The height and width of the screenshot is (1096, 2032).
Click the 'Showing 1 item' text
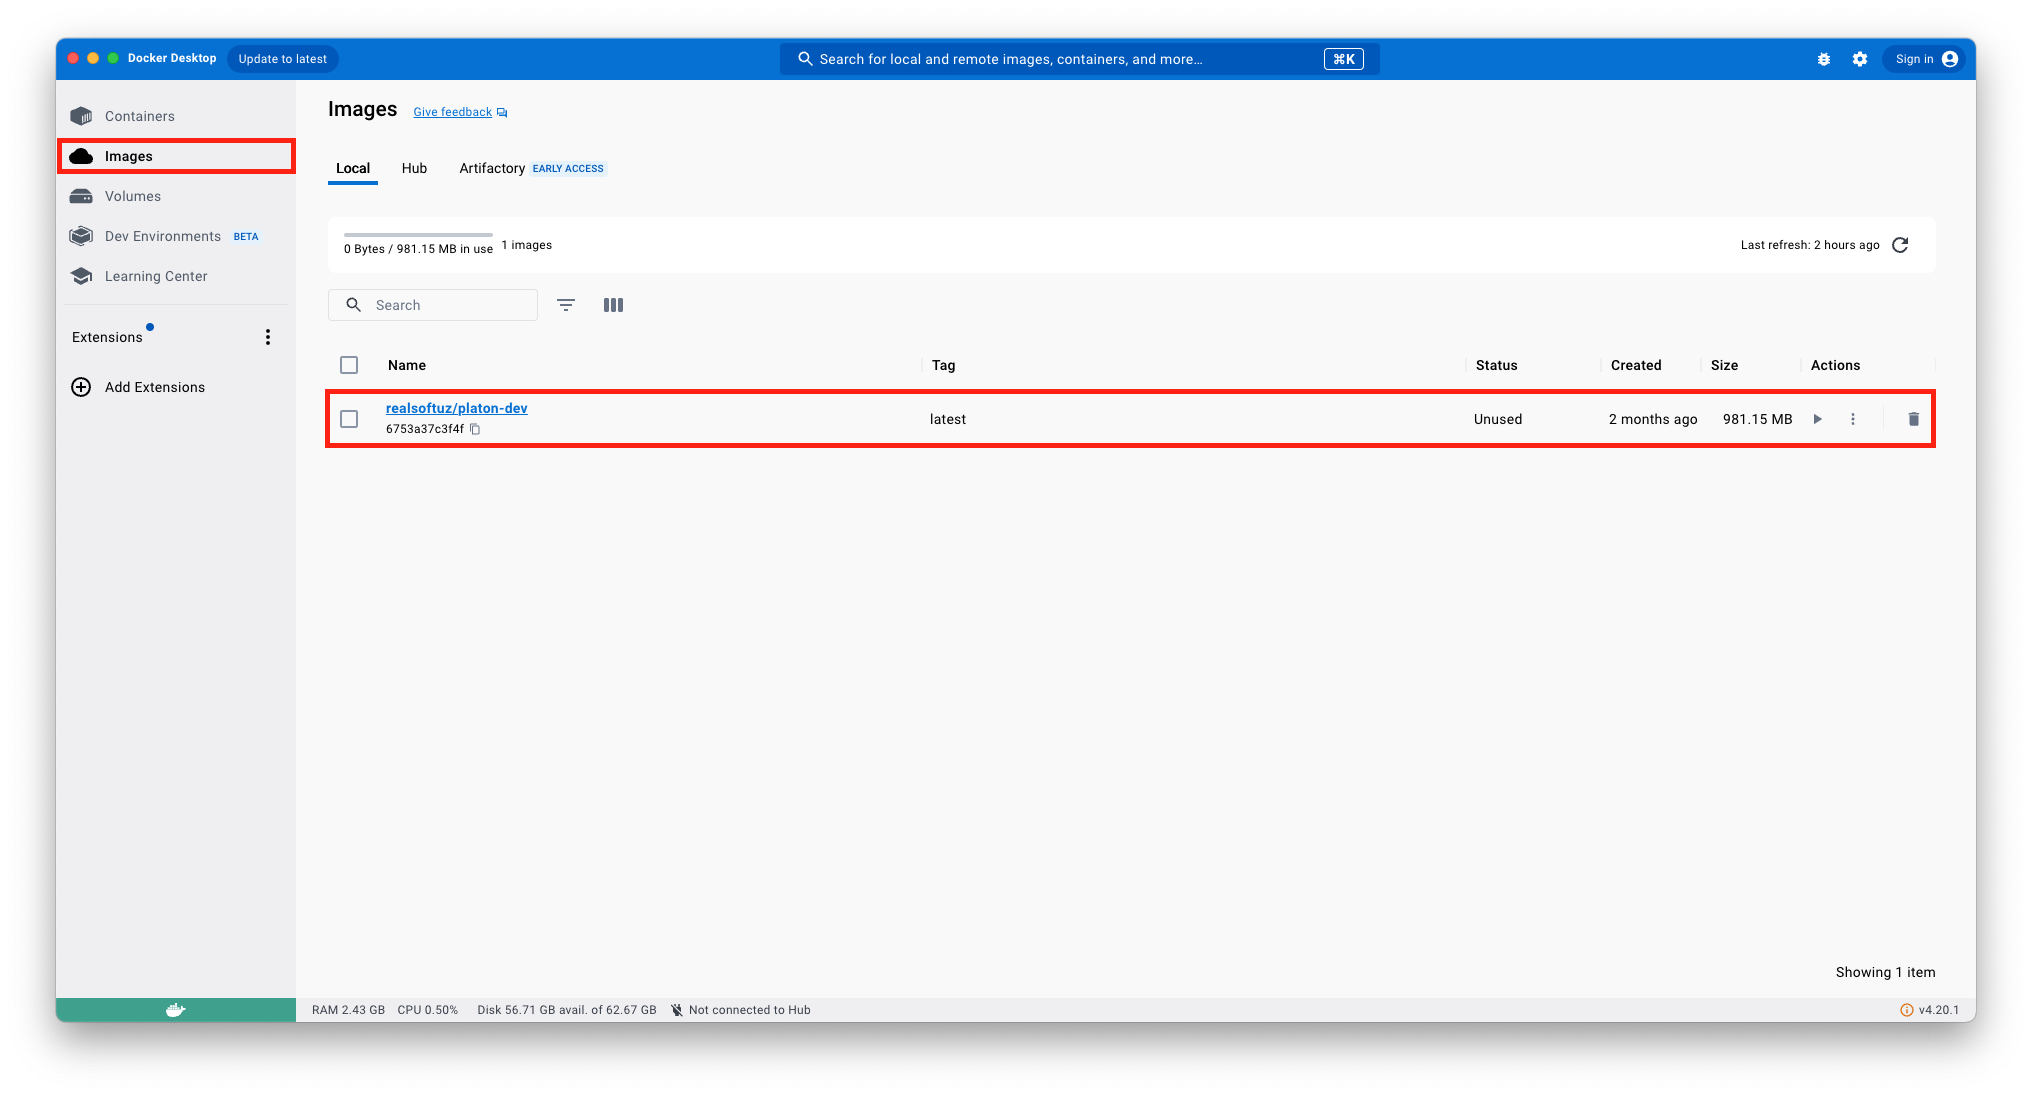[x=1885, y=972]
